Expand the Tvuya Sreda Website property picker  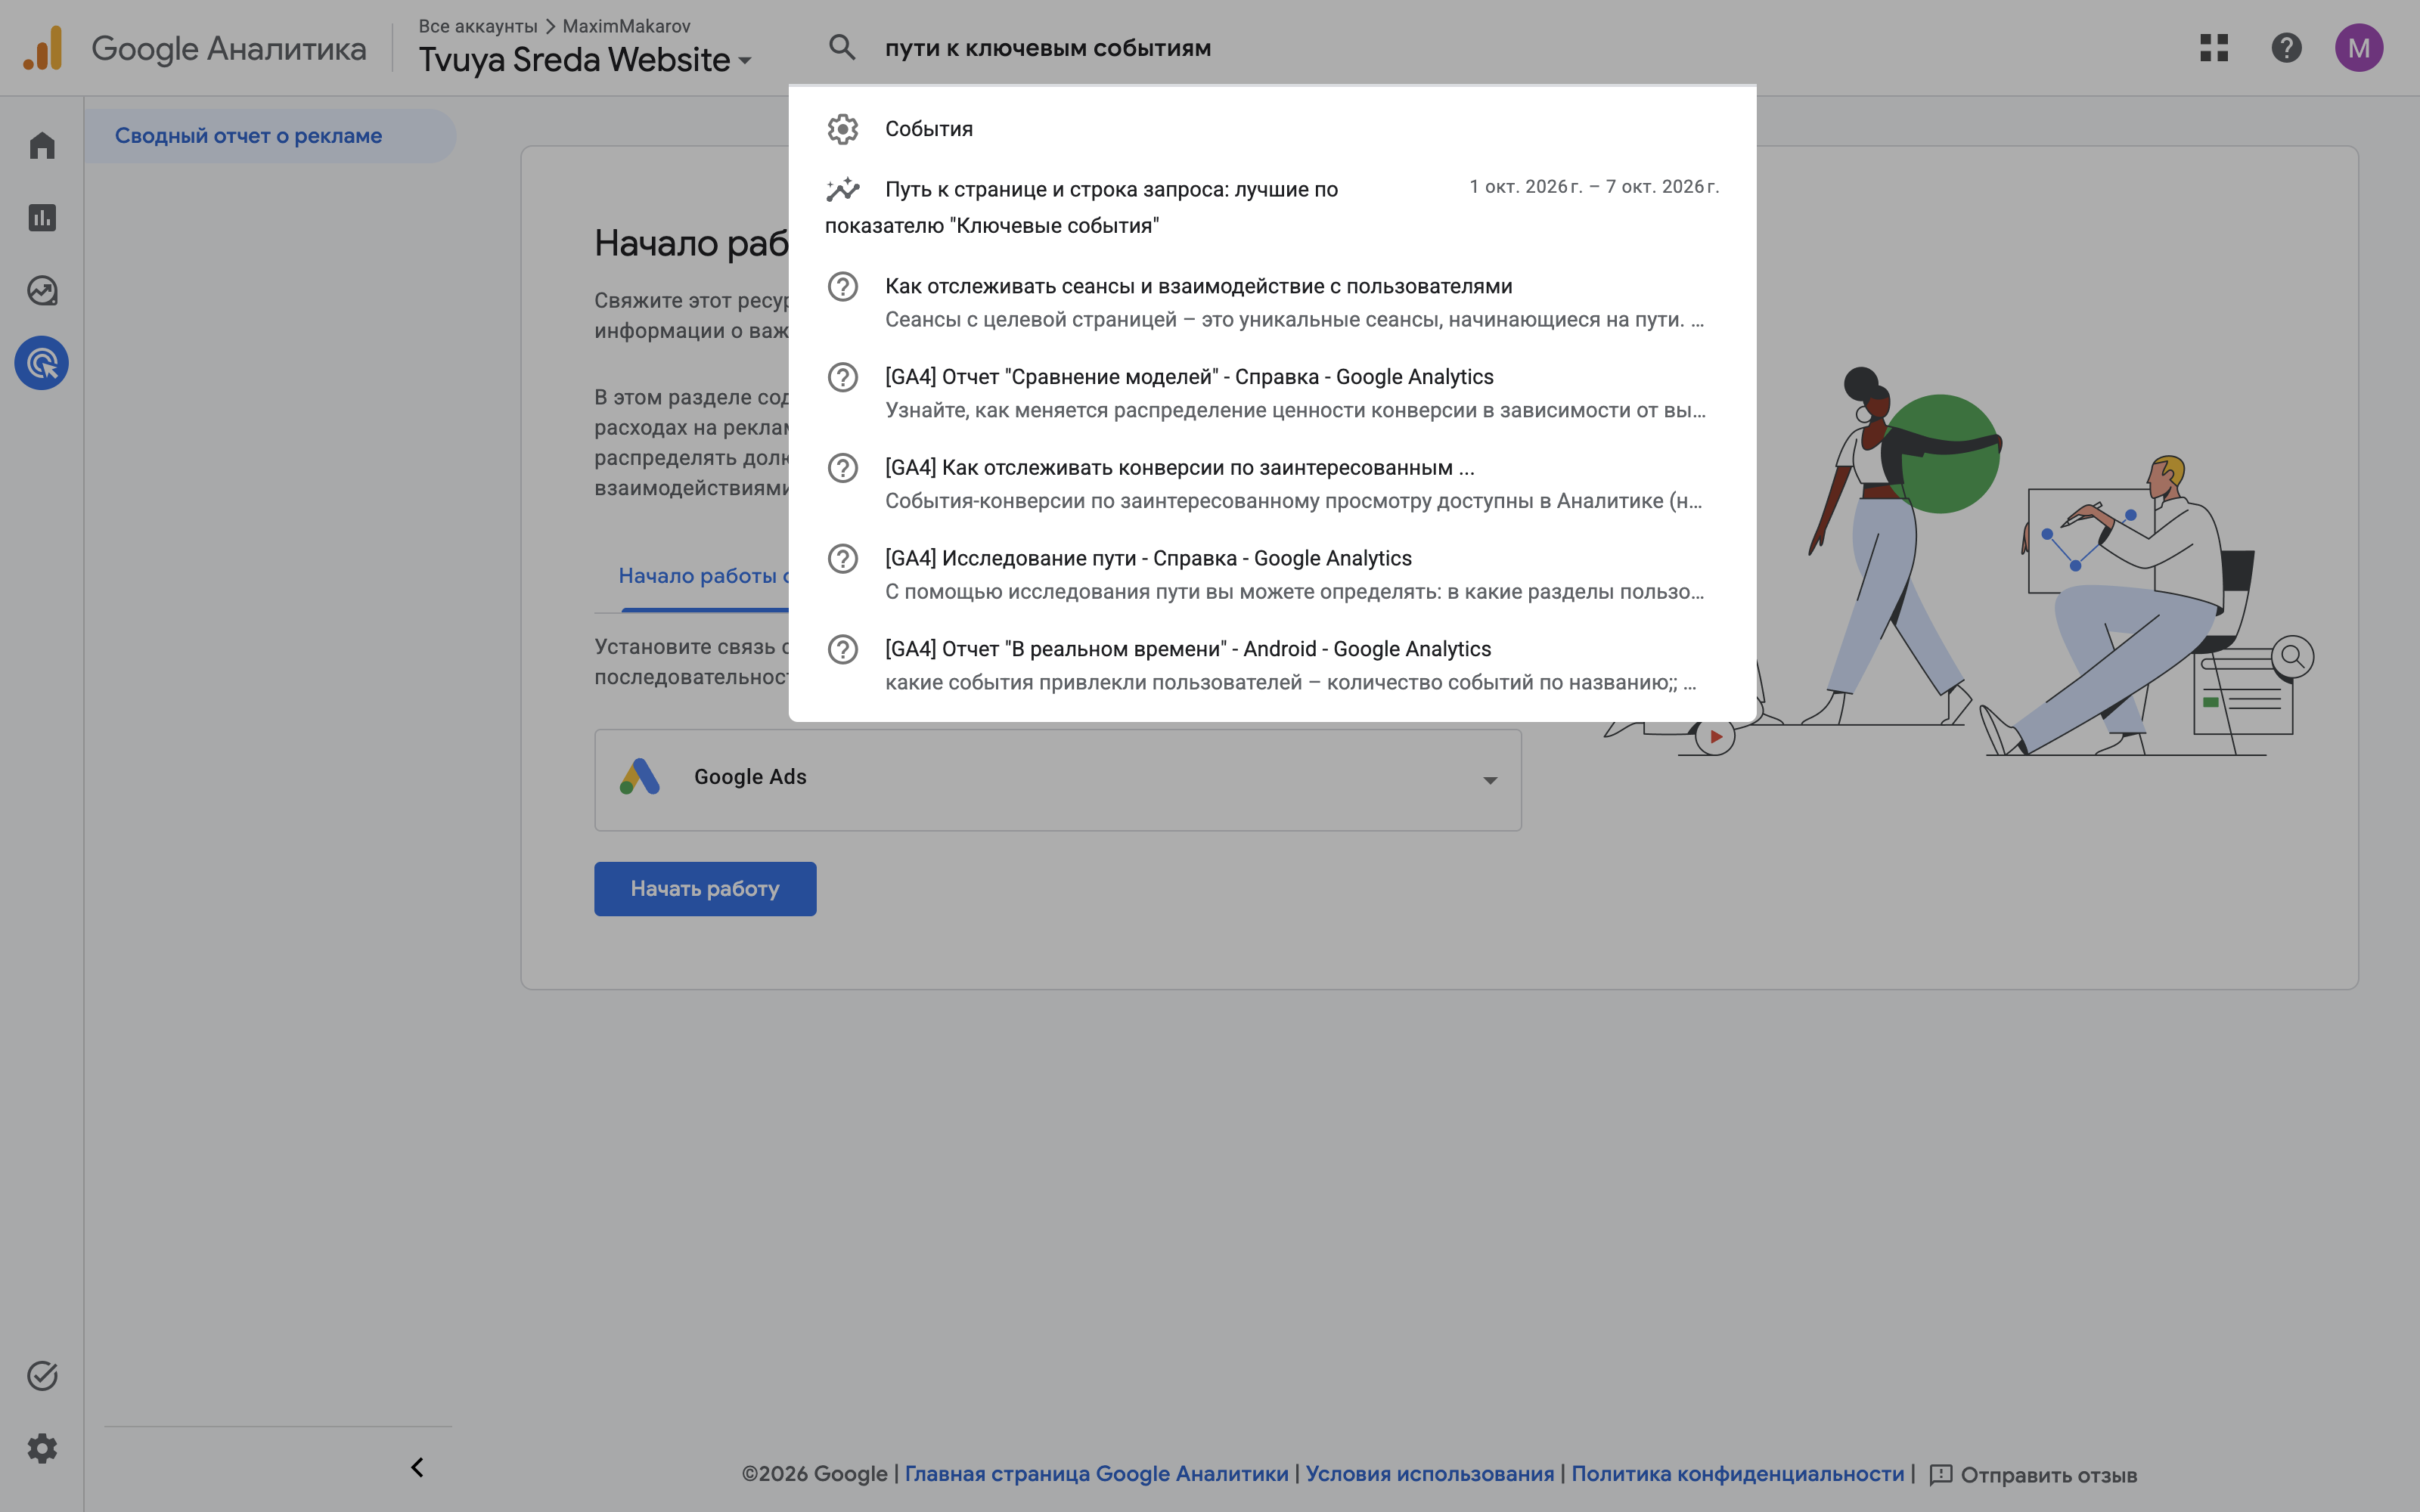coord(585,60)
